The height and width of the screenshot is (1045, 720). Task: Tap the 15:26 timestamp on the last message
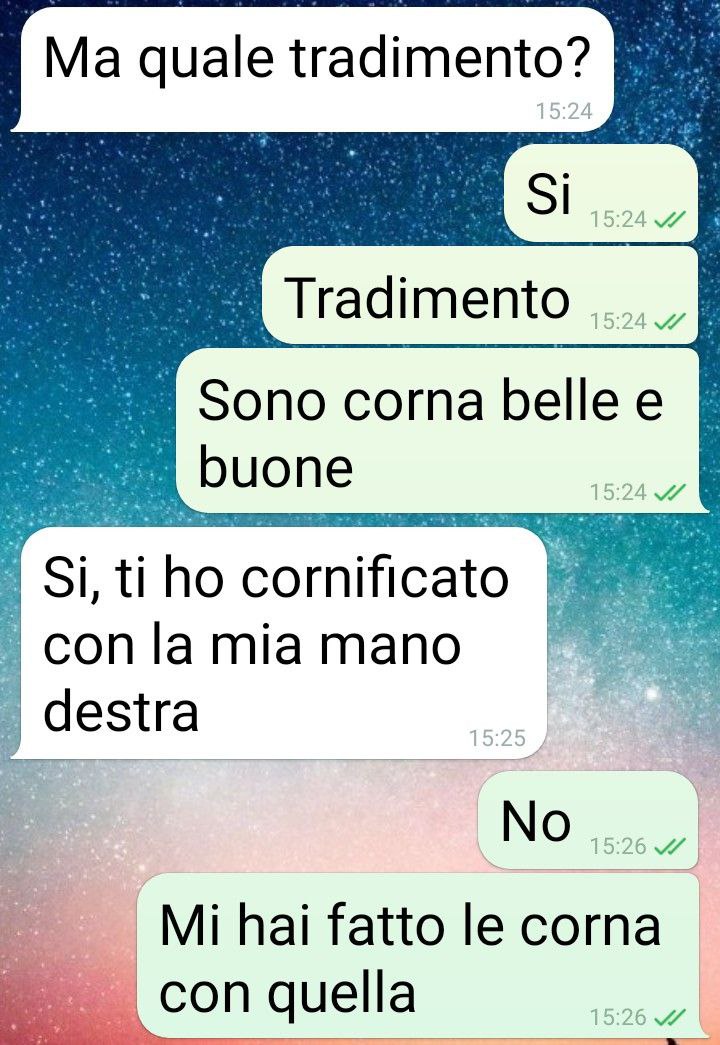click(618, 1018)
